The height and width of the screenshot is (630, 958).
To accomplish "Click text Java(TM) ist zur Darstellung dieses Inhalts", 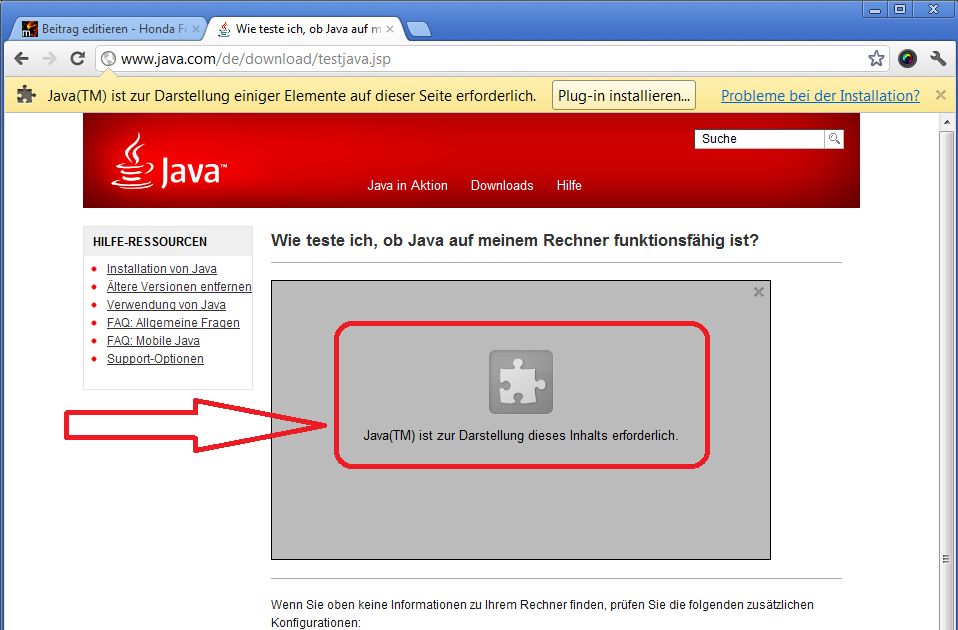I will (521, 436).
